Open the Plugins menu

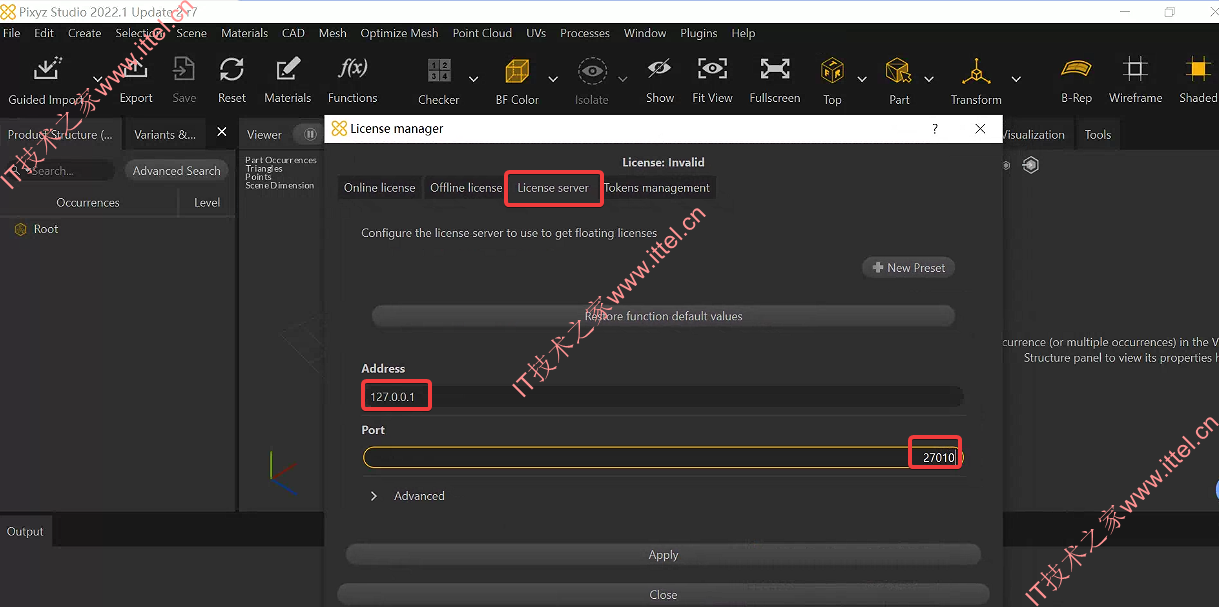click(x=699, y=33)
